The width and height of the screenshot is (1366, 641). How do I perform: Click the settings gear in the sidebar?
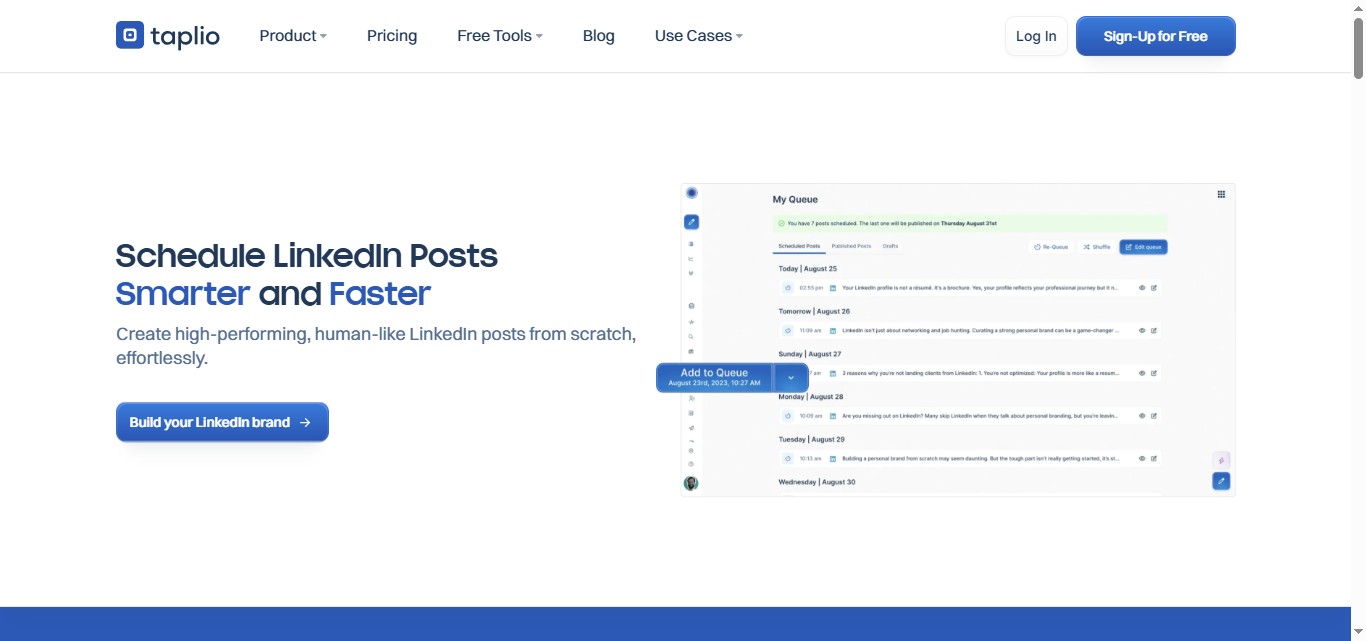pyautogui.click(x=691, y=448)
